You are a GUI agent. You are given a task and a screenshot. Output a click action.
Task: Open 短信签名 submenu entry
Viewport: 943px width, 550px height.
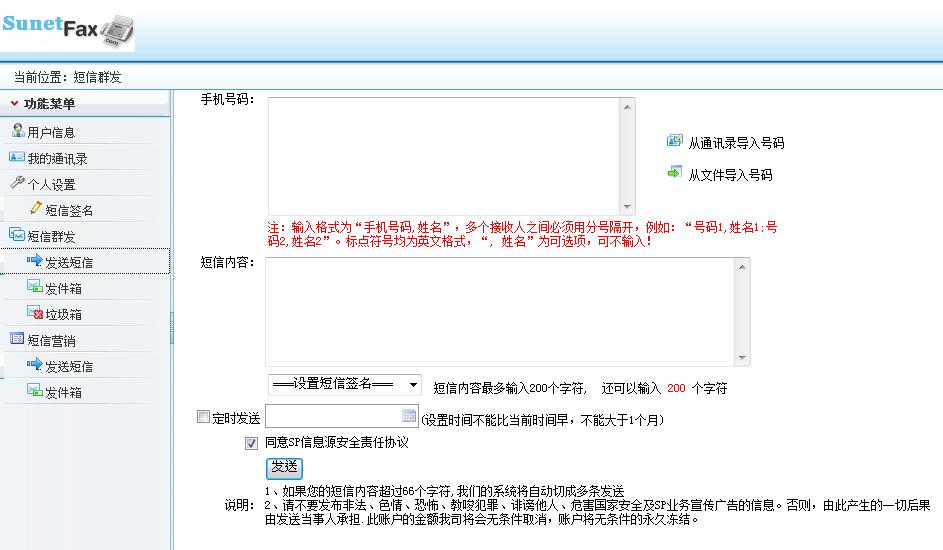click(69, 210)
